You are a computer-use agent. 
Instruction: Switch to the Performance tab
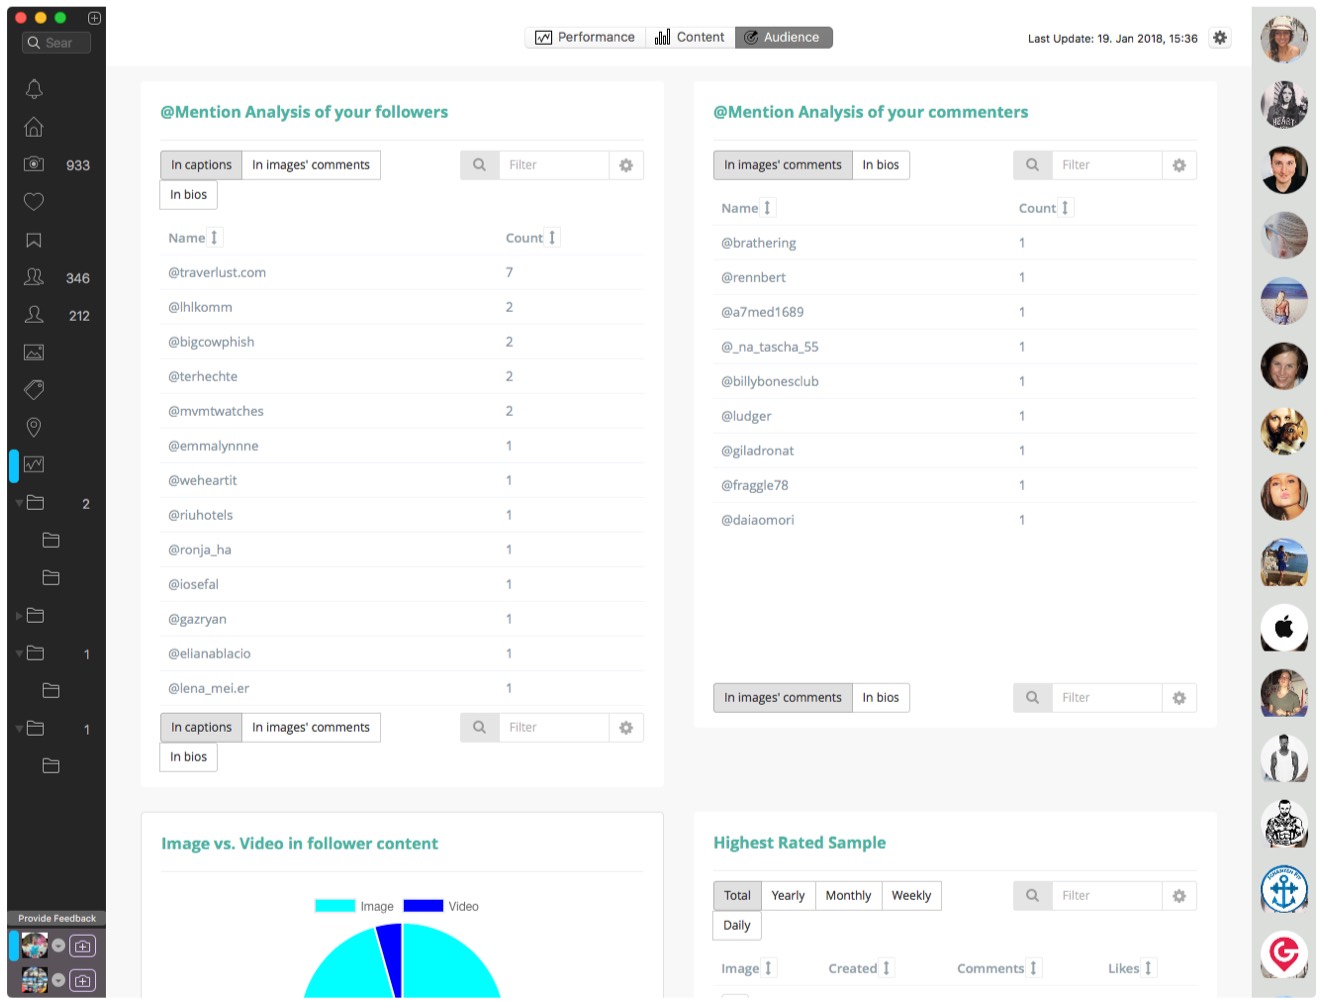(x=585, y=38)
